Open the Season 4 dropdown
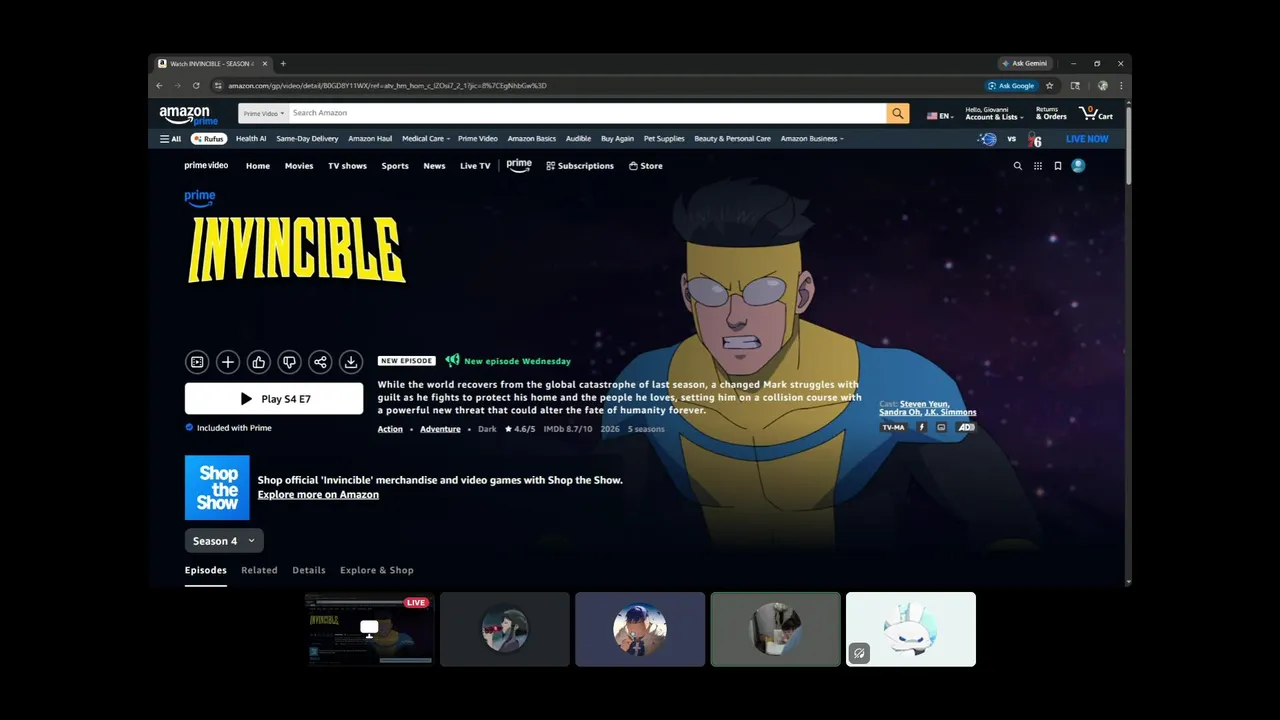 224,541
